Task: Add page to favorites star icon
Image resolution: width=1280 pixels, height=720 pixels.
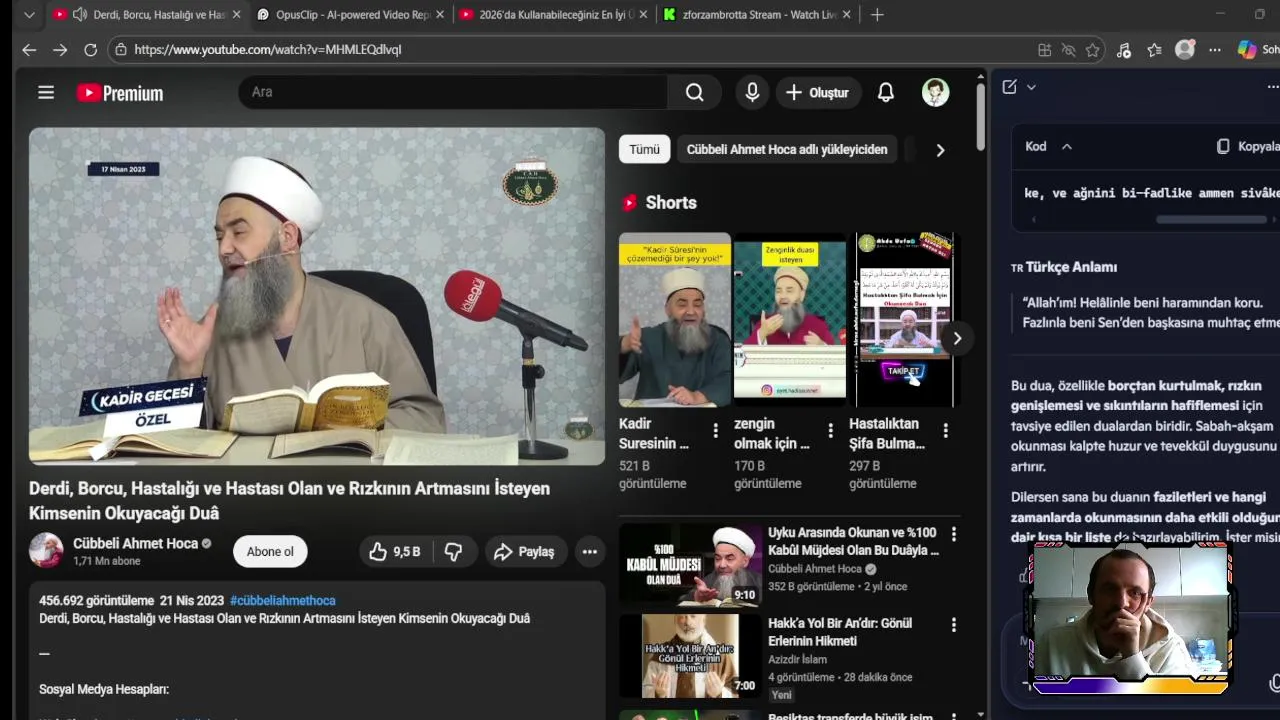Action: [x=1093, y=50]
